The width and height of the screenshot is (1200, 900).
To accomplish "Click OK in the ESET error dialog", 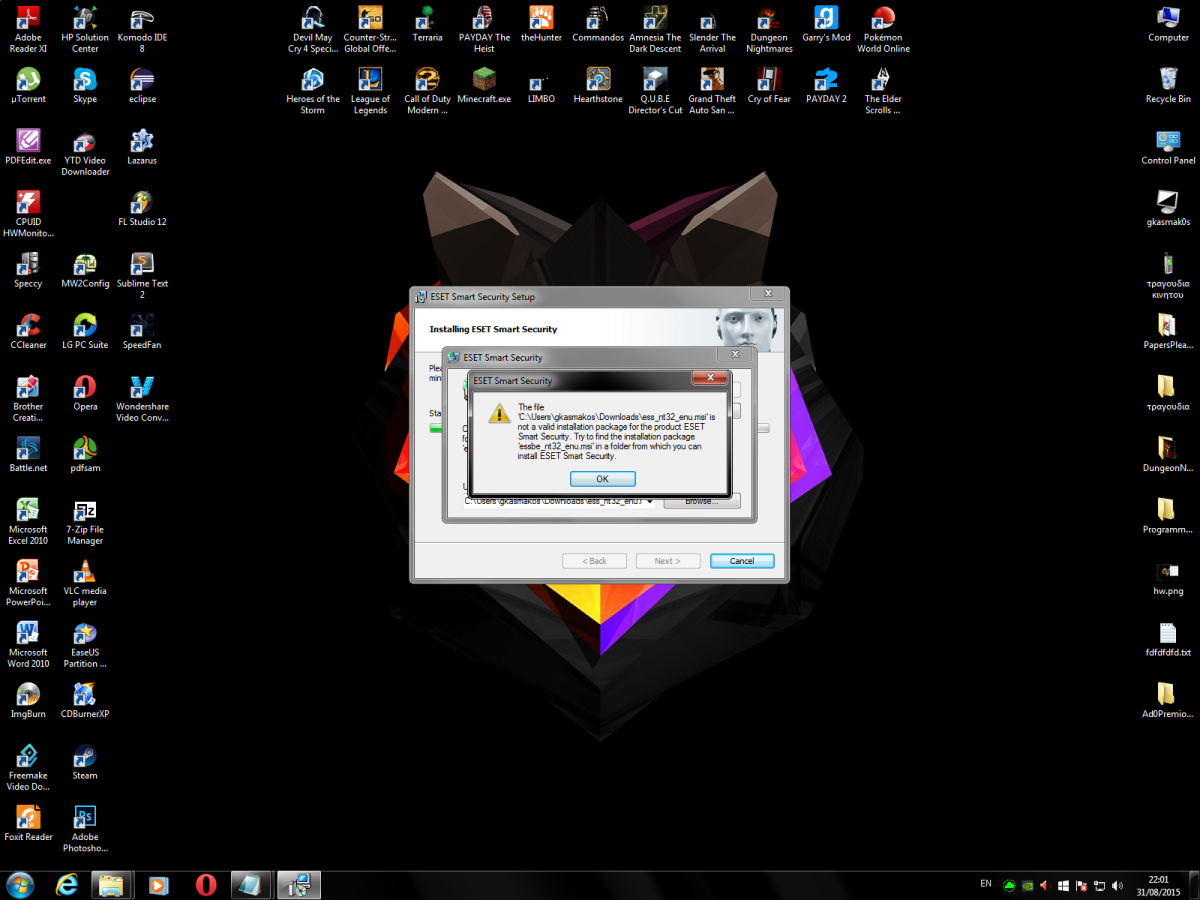I will (x=602, y=479).
